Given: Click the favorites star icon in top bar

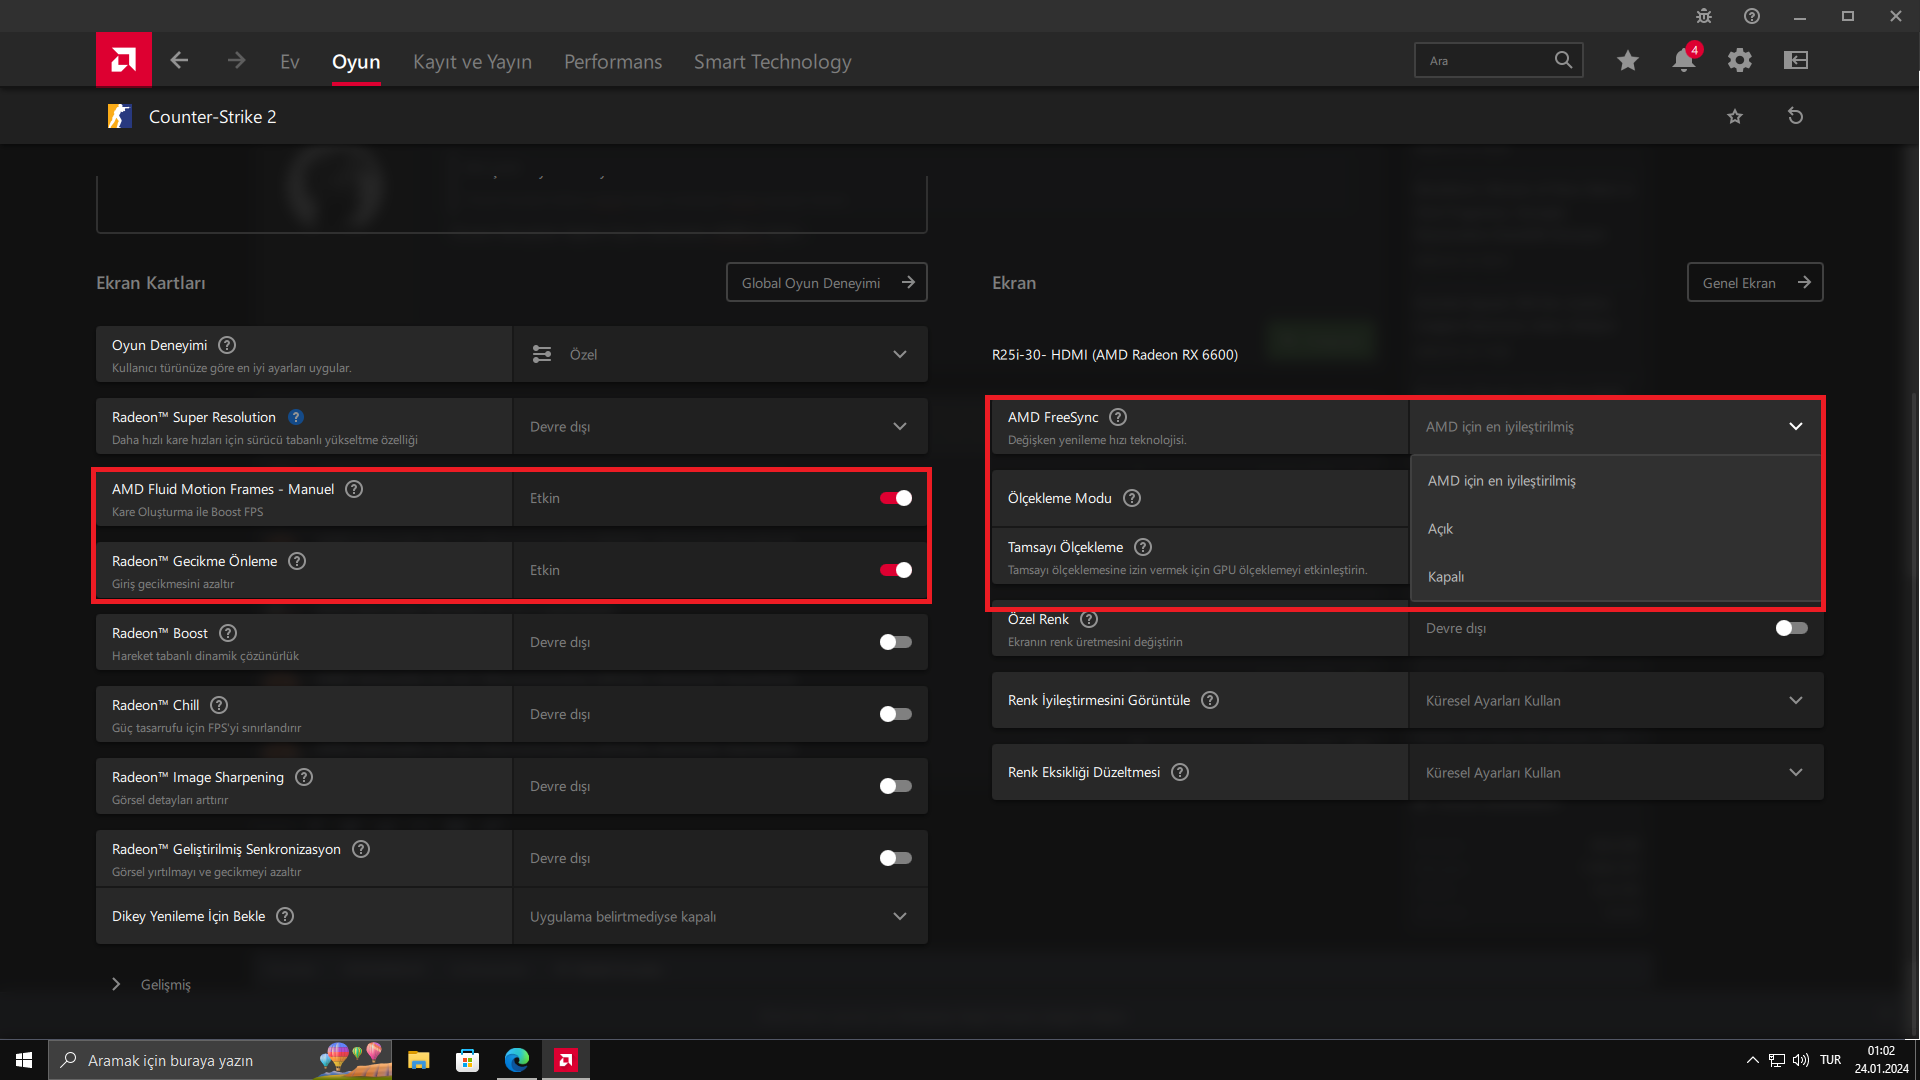Looking at the screenshot, I should [1627, 61].
